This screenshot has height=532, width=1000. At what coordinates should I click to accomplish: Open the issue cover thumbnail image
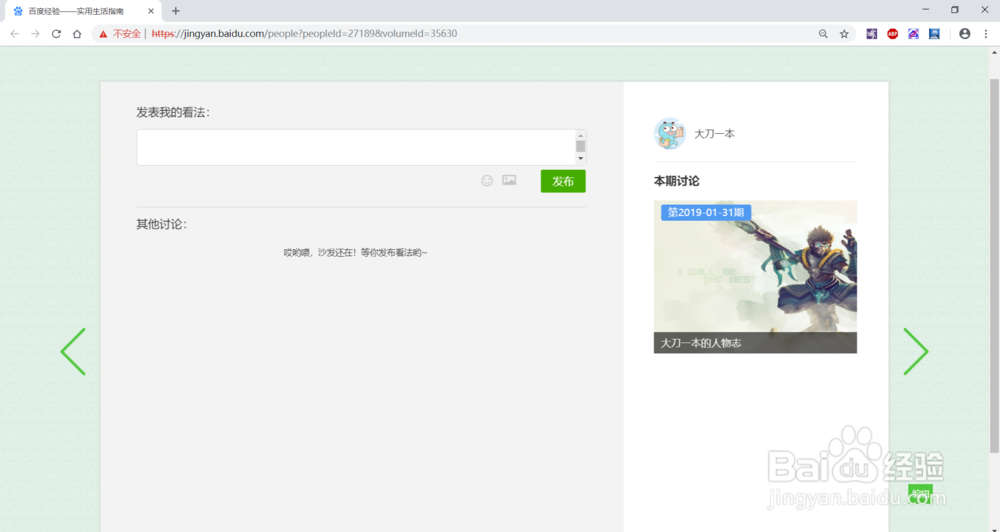[755, 277]
